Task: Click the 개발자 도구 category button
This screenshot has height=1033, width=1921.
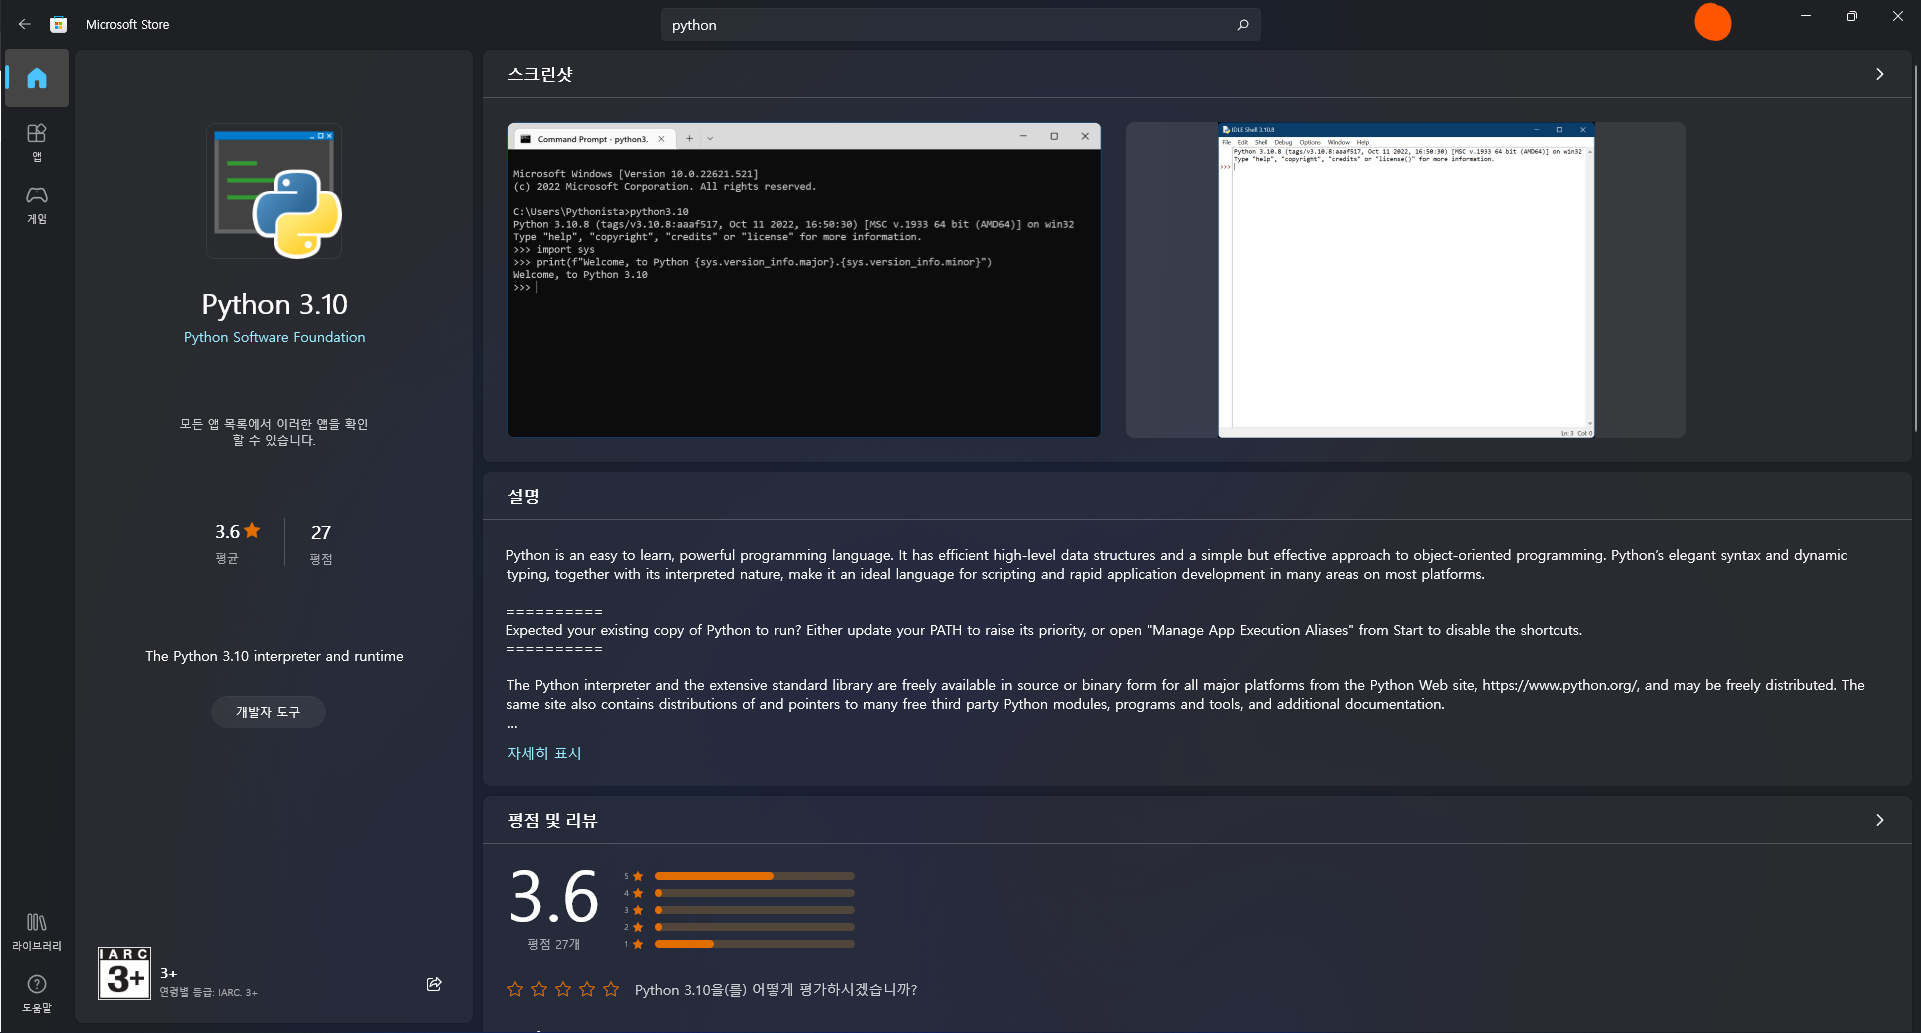Action: pyautogui.click(x=268, y=712)
